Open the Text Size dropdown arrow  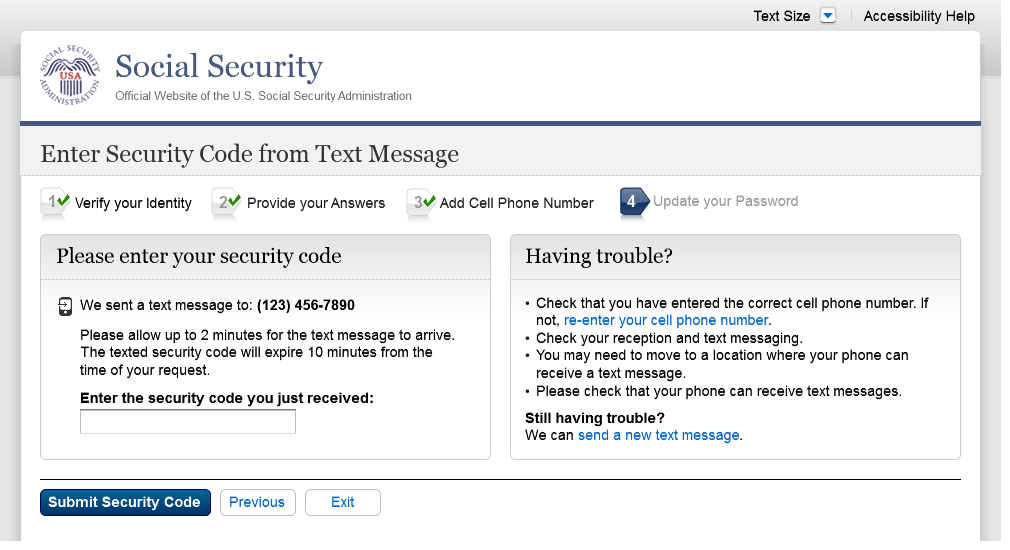tap(828, 16)
